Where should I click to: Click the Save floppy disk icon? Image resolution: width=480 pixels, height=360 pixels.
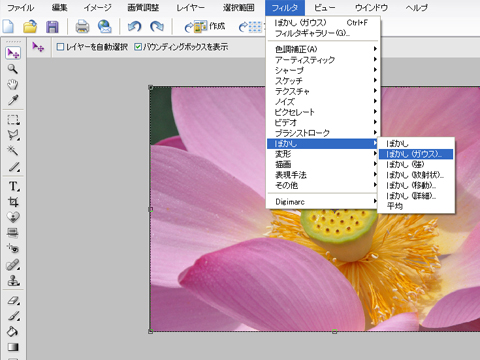(52, 26)
